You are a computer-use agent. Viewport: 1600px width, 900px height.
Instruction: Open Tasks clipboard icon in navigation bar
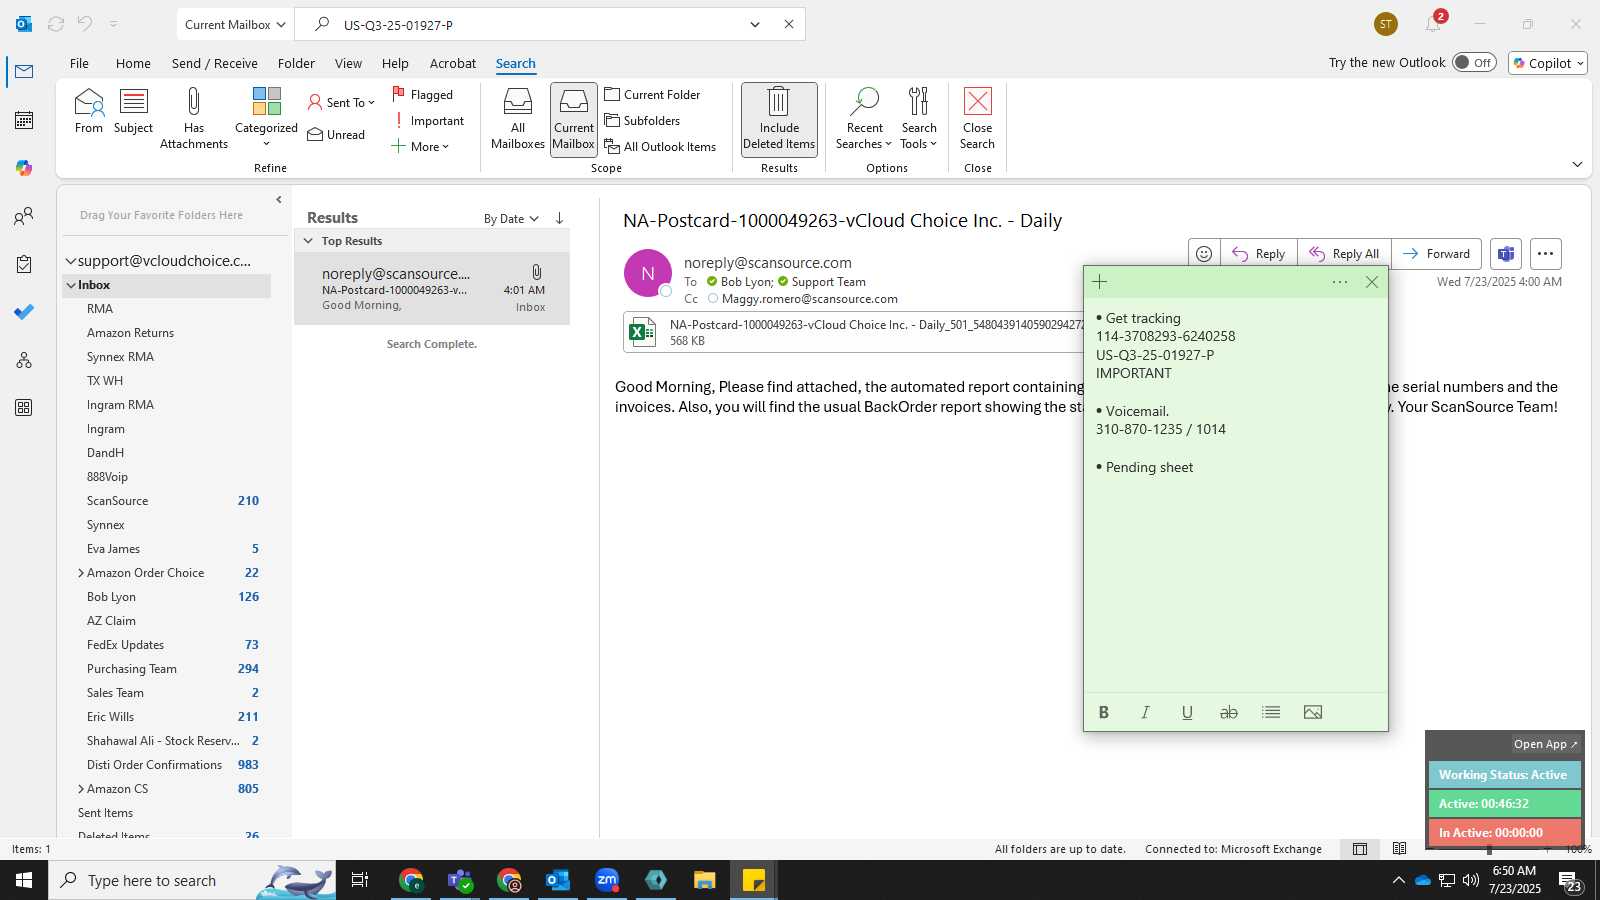(x=24, y=264)
